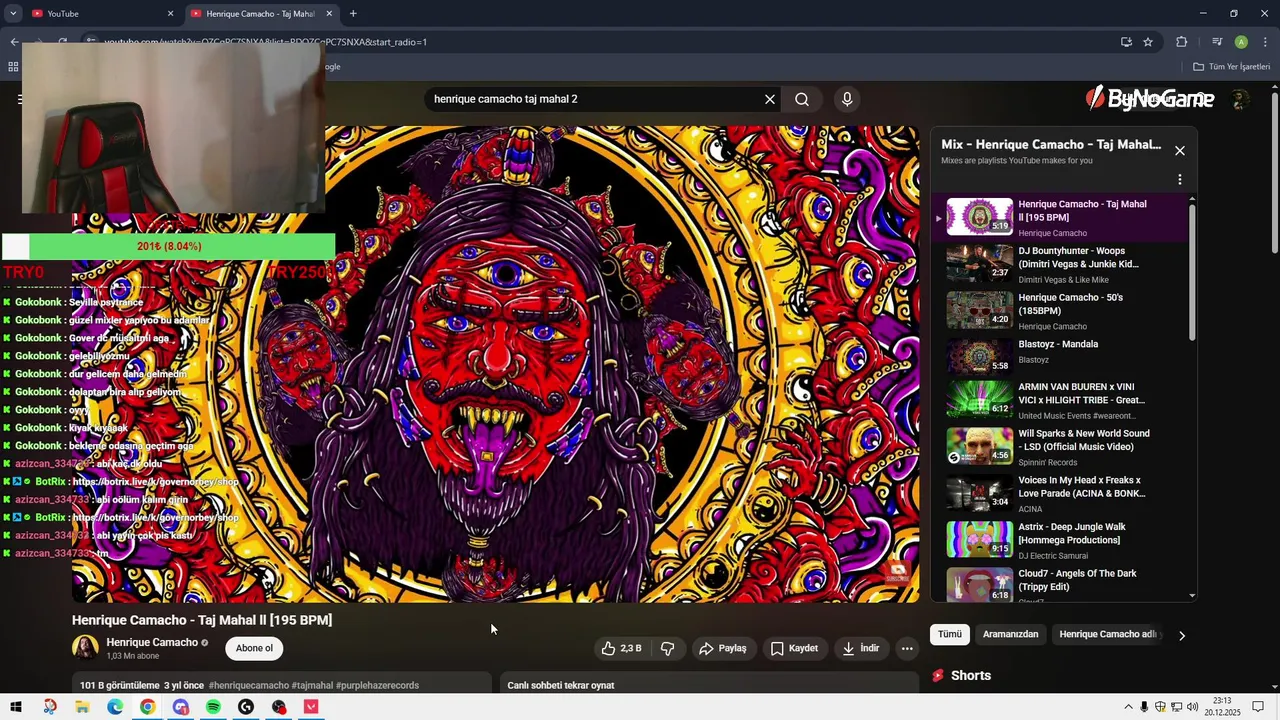Switch to the YouTube browser tab
This screenshot has height=720, width=1280.
coord(98,14)
